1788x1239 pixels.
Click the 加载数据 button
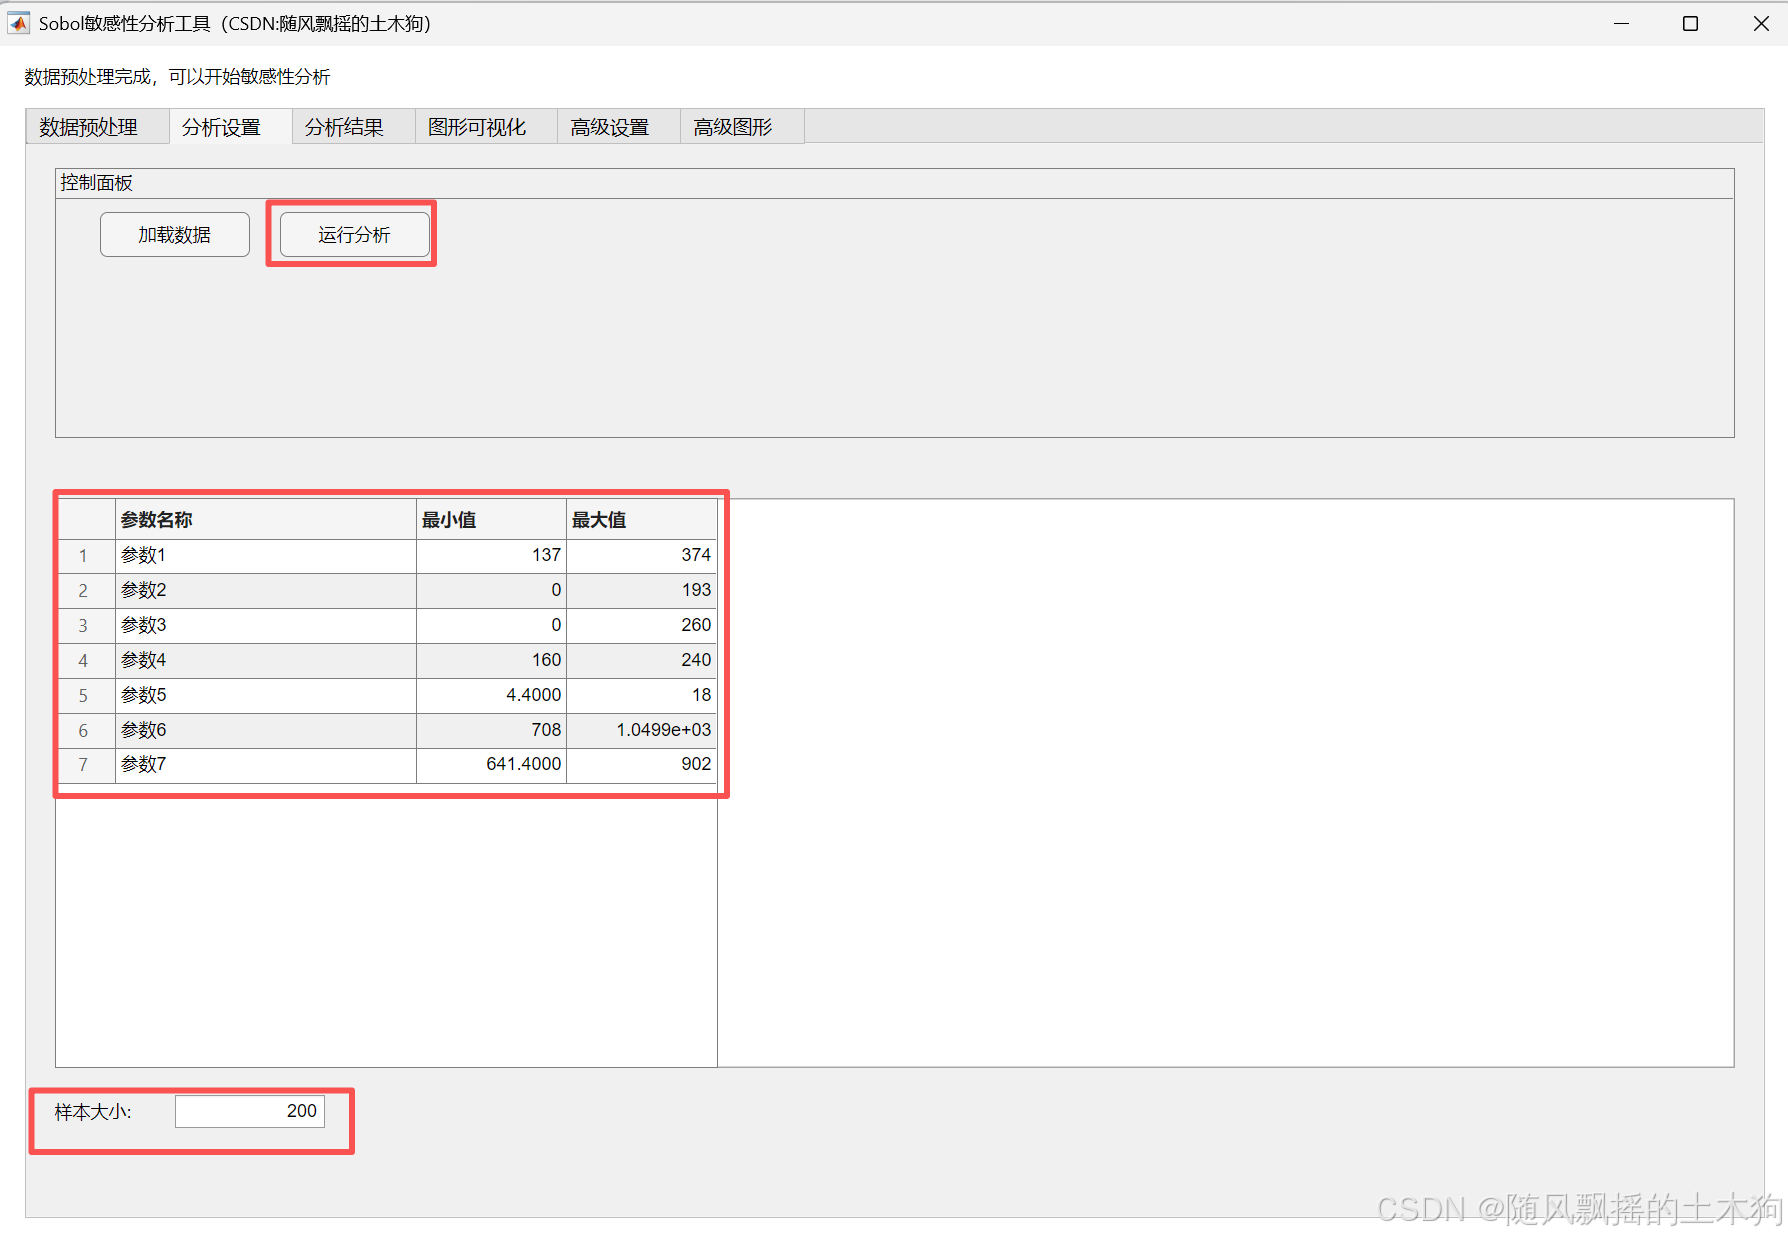tap(175, 235)
